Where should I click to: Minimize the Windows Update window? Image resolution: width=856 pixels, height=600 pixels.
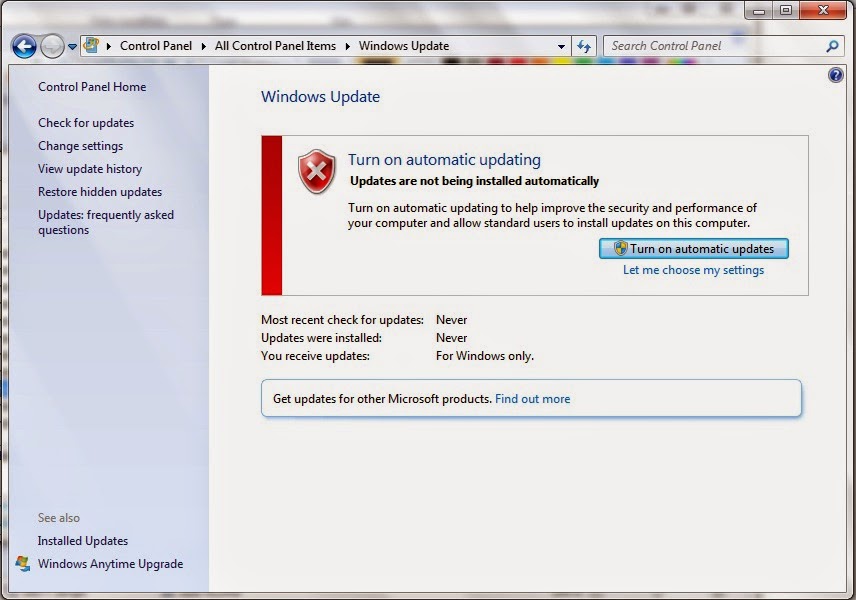click(759, 10)
